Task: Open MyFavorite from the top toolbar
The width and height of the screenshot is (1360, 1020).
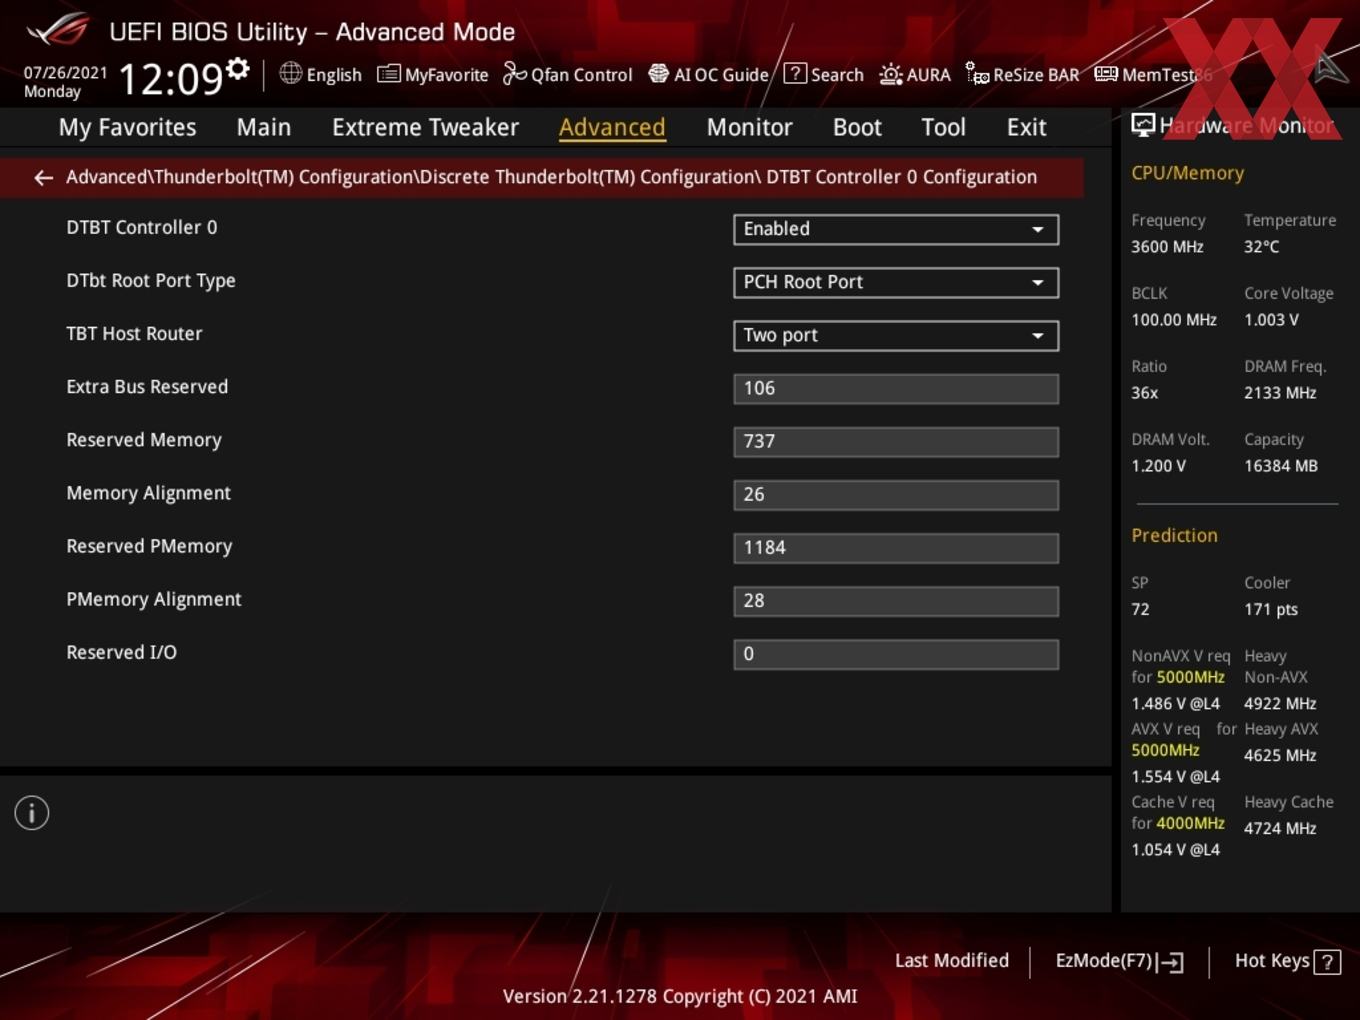Action: pyautogui.click(x=432, y=74)
